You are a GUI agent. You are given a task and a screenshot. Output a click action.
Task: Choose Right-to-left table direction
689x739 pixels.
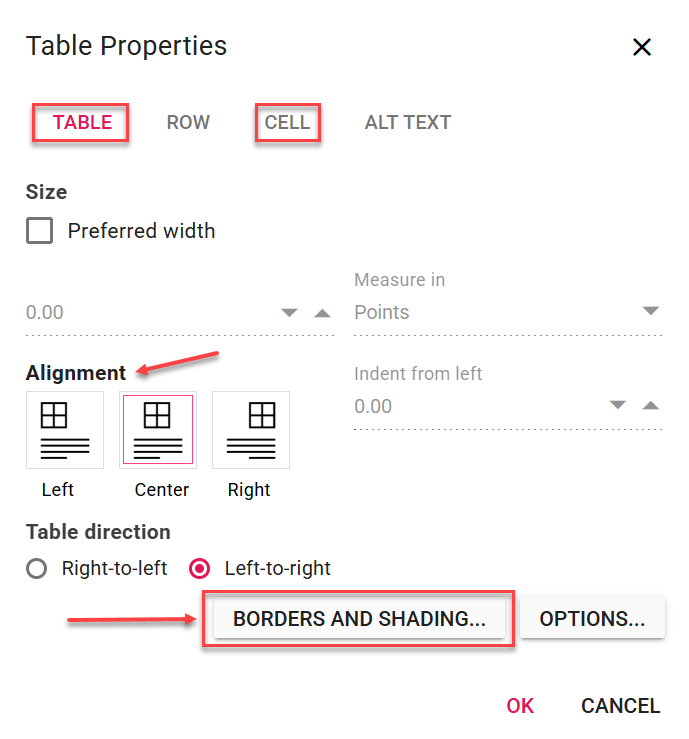[x=37, y=569]
